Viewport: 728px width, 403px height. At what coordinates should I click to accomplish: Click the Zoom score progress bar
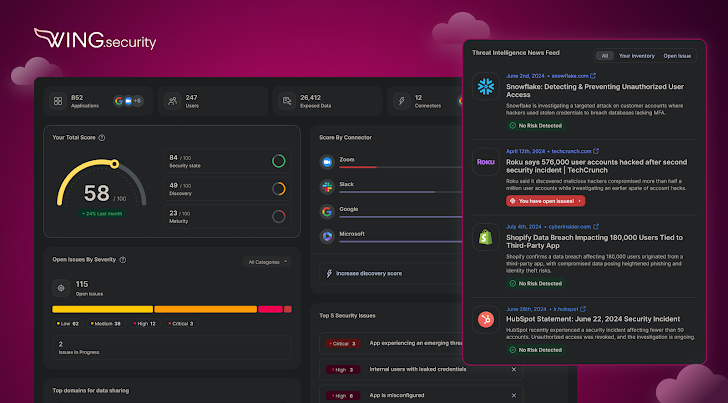[x=400, y=167]
